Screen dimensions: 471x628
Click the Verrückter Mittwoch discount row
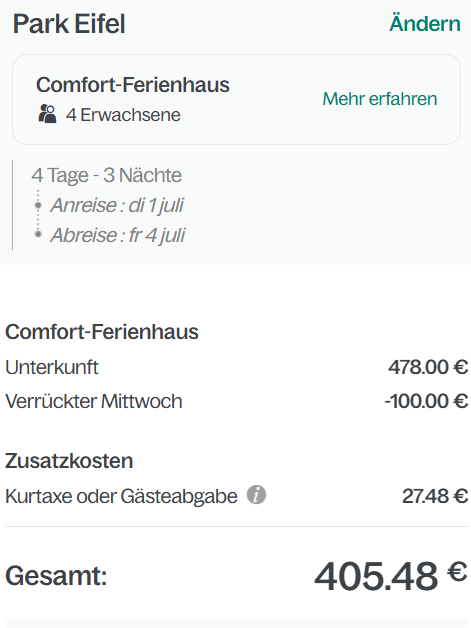[236, 401]
